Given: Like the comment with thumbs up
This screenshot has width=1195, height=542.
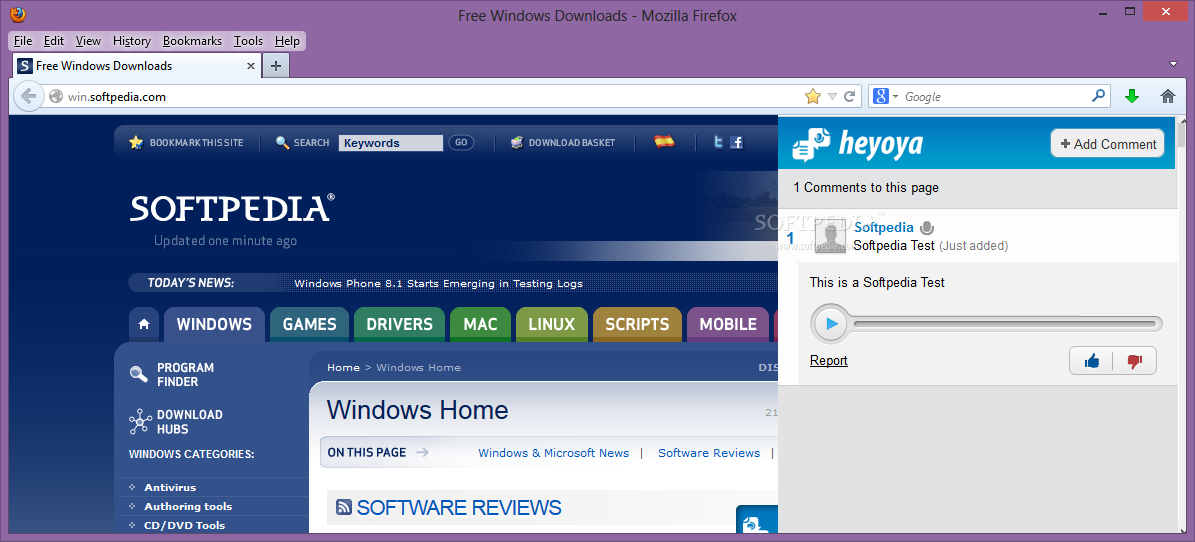Looking at the screenshot, I should (x=1092, y=361).
